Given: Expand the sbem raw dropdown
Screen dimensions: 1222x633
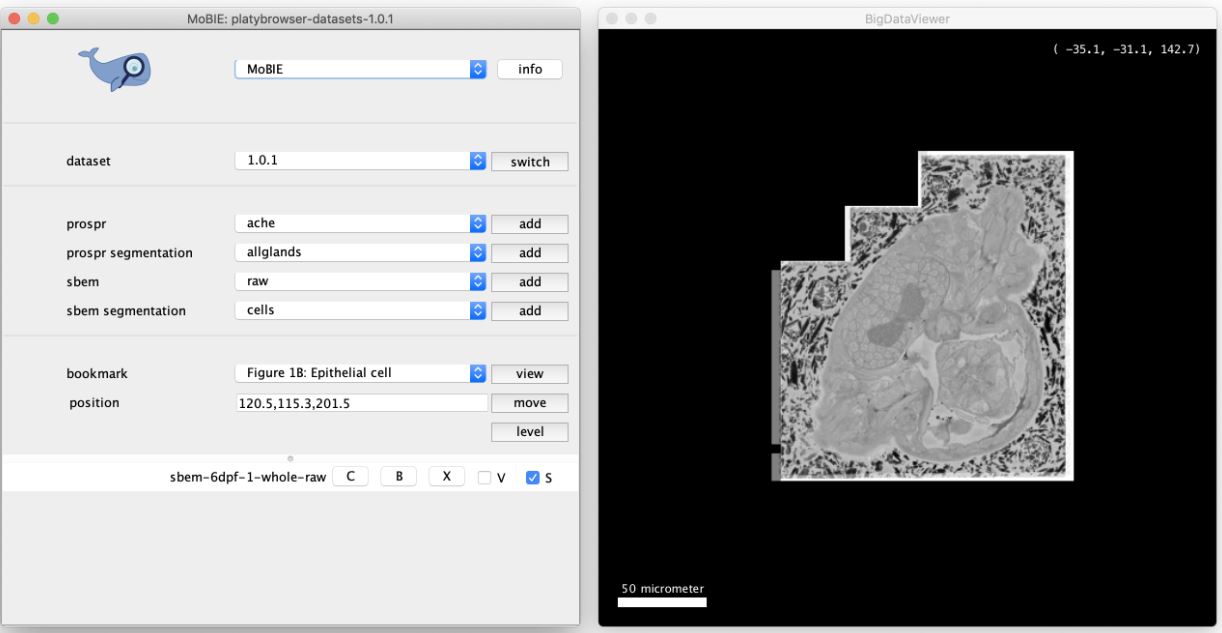Looking at the screenshot, I should pyautogui.click(x=360, y=282).
